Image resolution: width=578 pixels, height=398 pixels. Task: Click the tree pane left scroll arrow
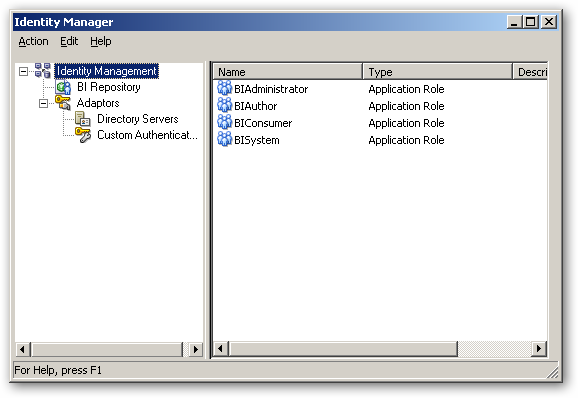click(x=23, y=349)
